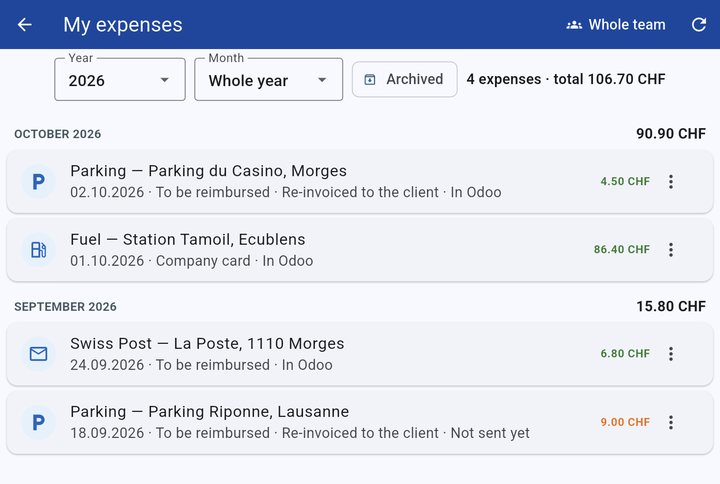Open the Year dropdown showing 2026
The height and width of the screenshot is (484, 720).
pos(120,79)
